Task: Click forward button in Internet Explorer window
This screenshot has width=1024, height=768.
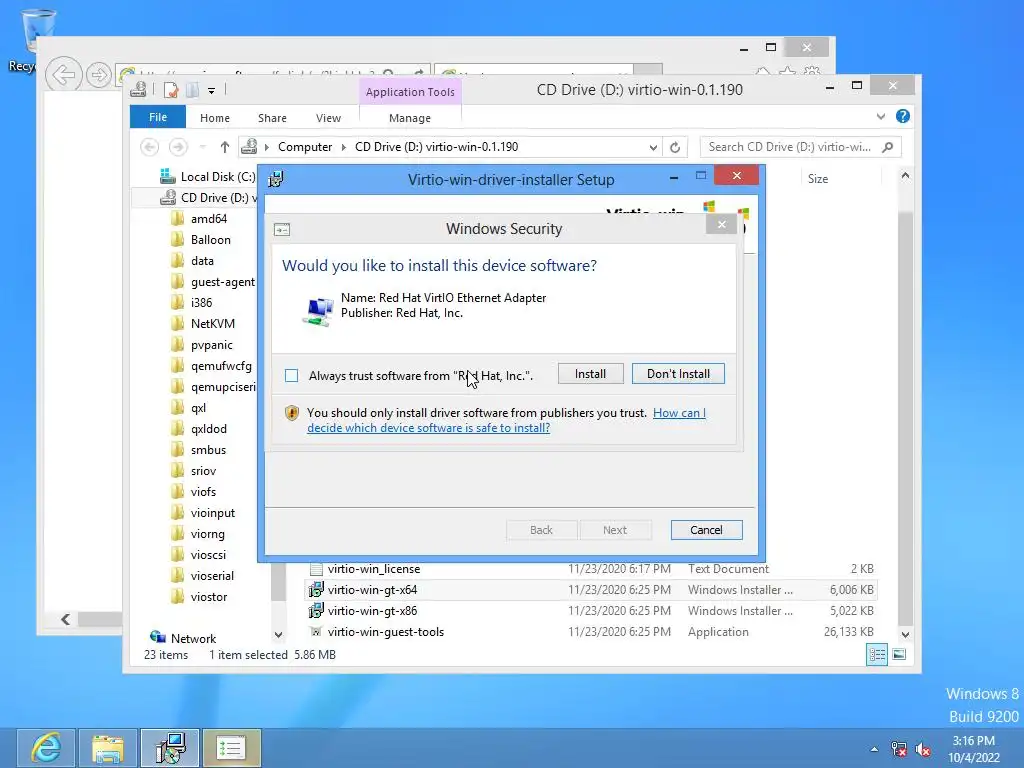Action: pos(99,75)
